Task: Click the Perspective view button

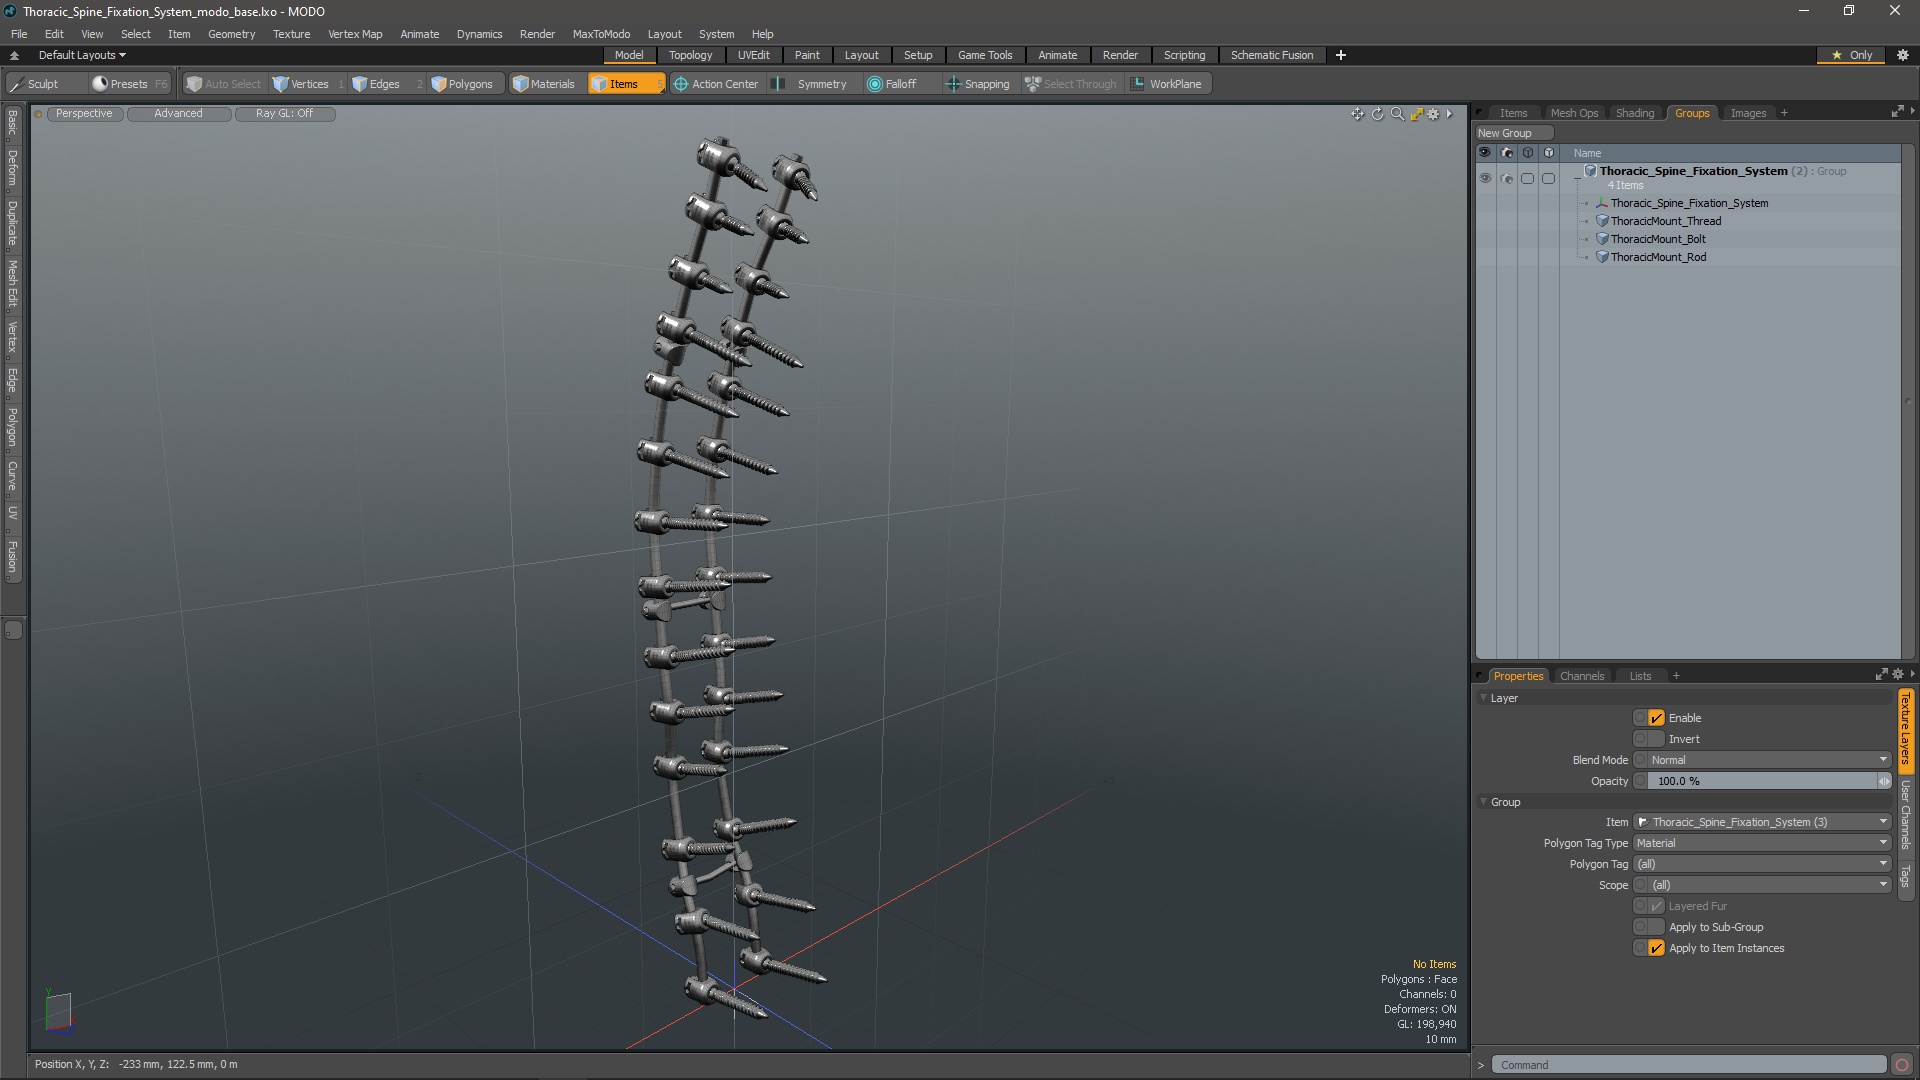Action: click(84, 114)
